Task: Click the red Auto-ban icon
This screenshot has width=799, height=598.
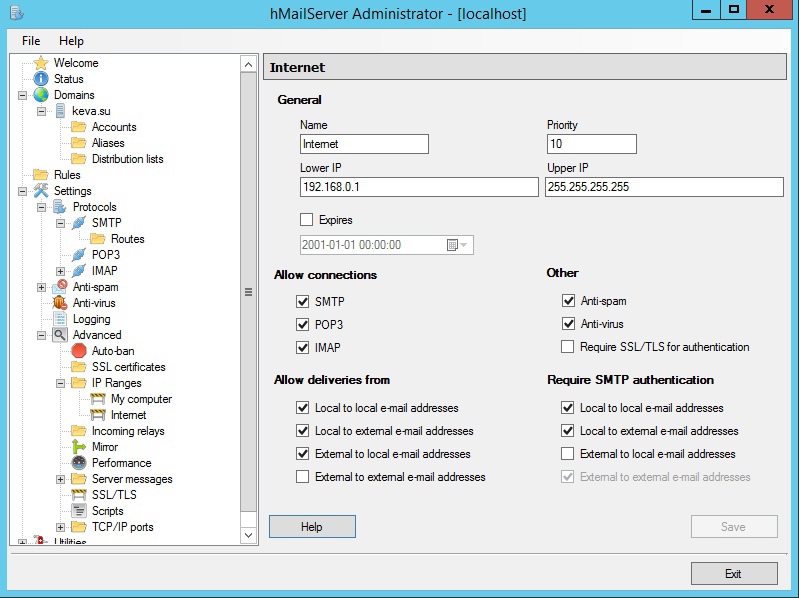Action: pos(78,351)
